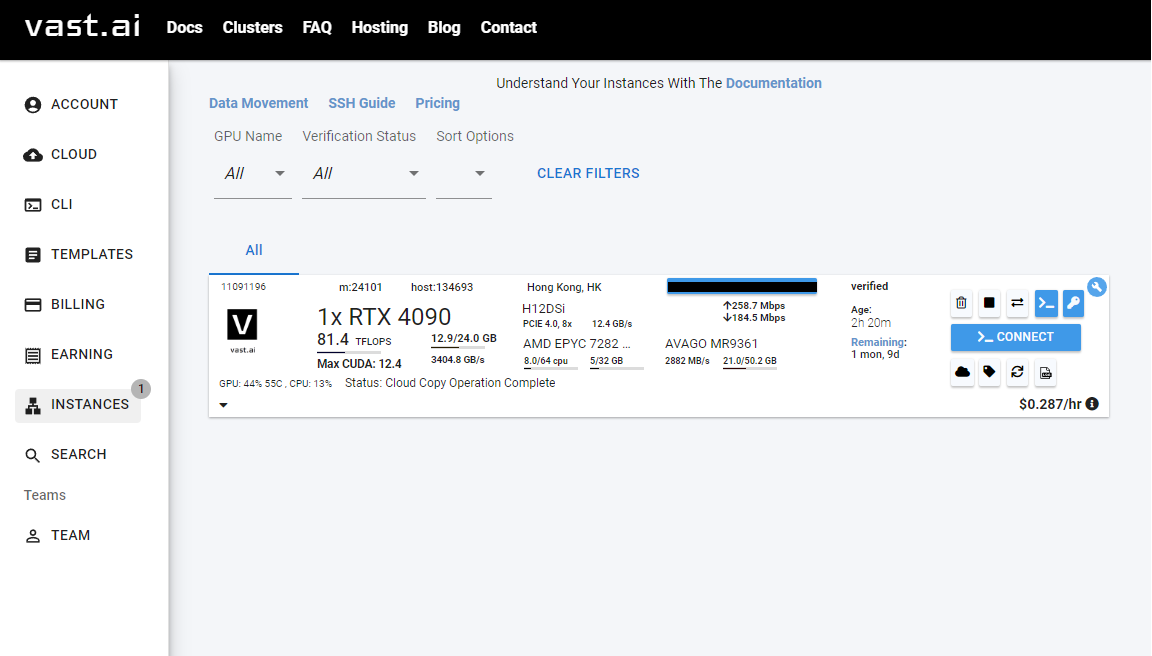Delete the instance with the trash icon
The image size is (1152, 656).
(x=961, y=303)
